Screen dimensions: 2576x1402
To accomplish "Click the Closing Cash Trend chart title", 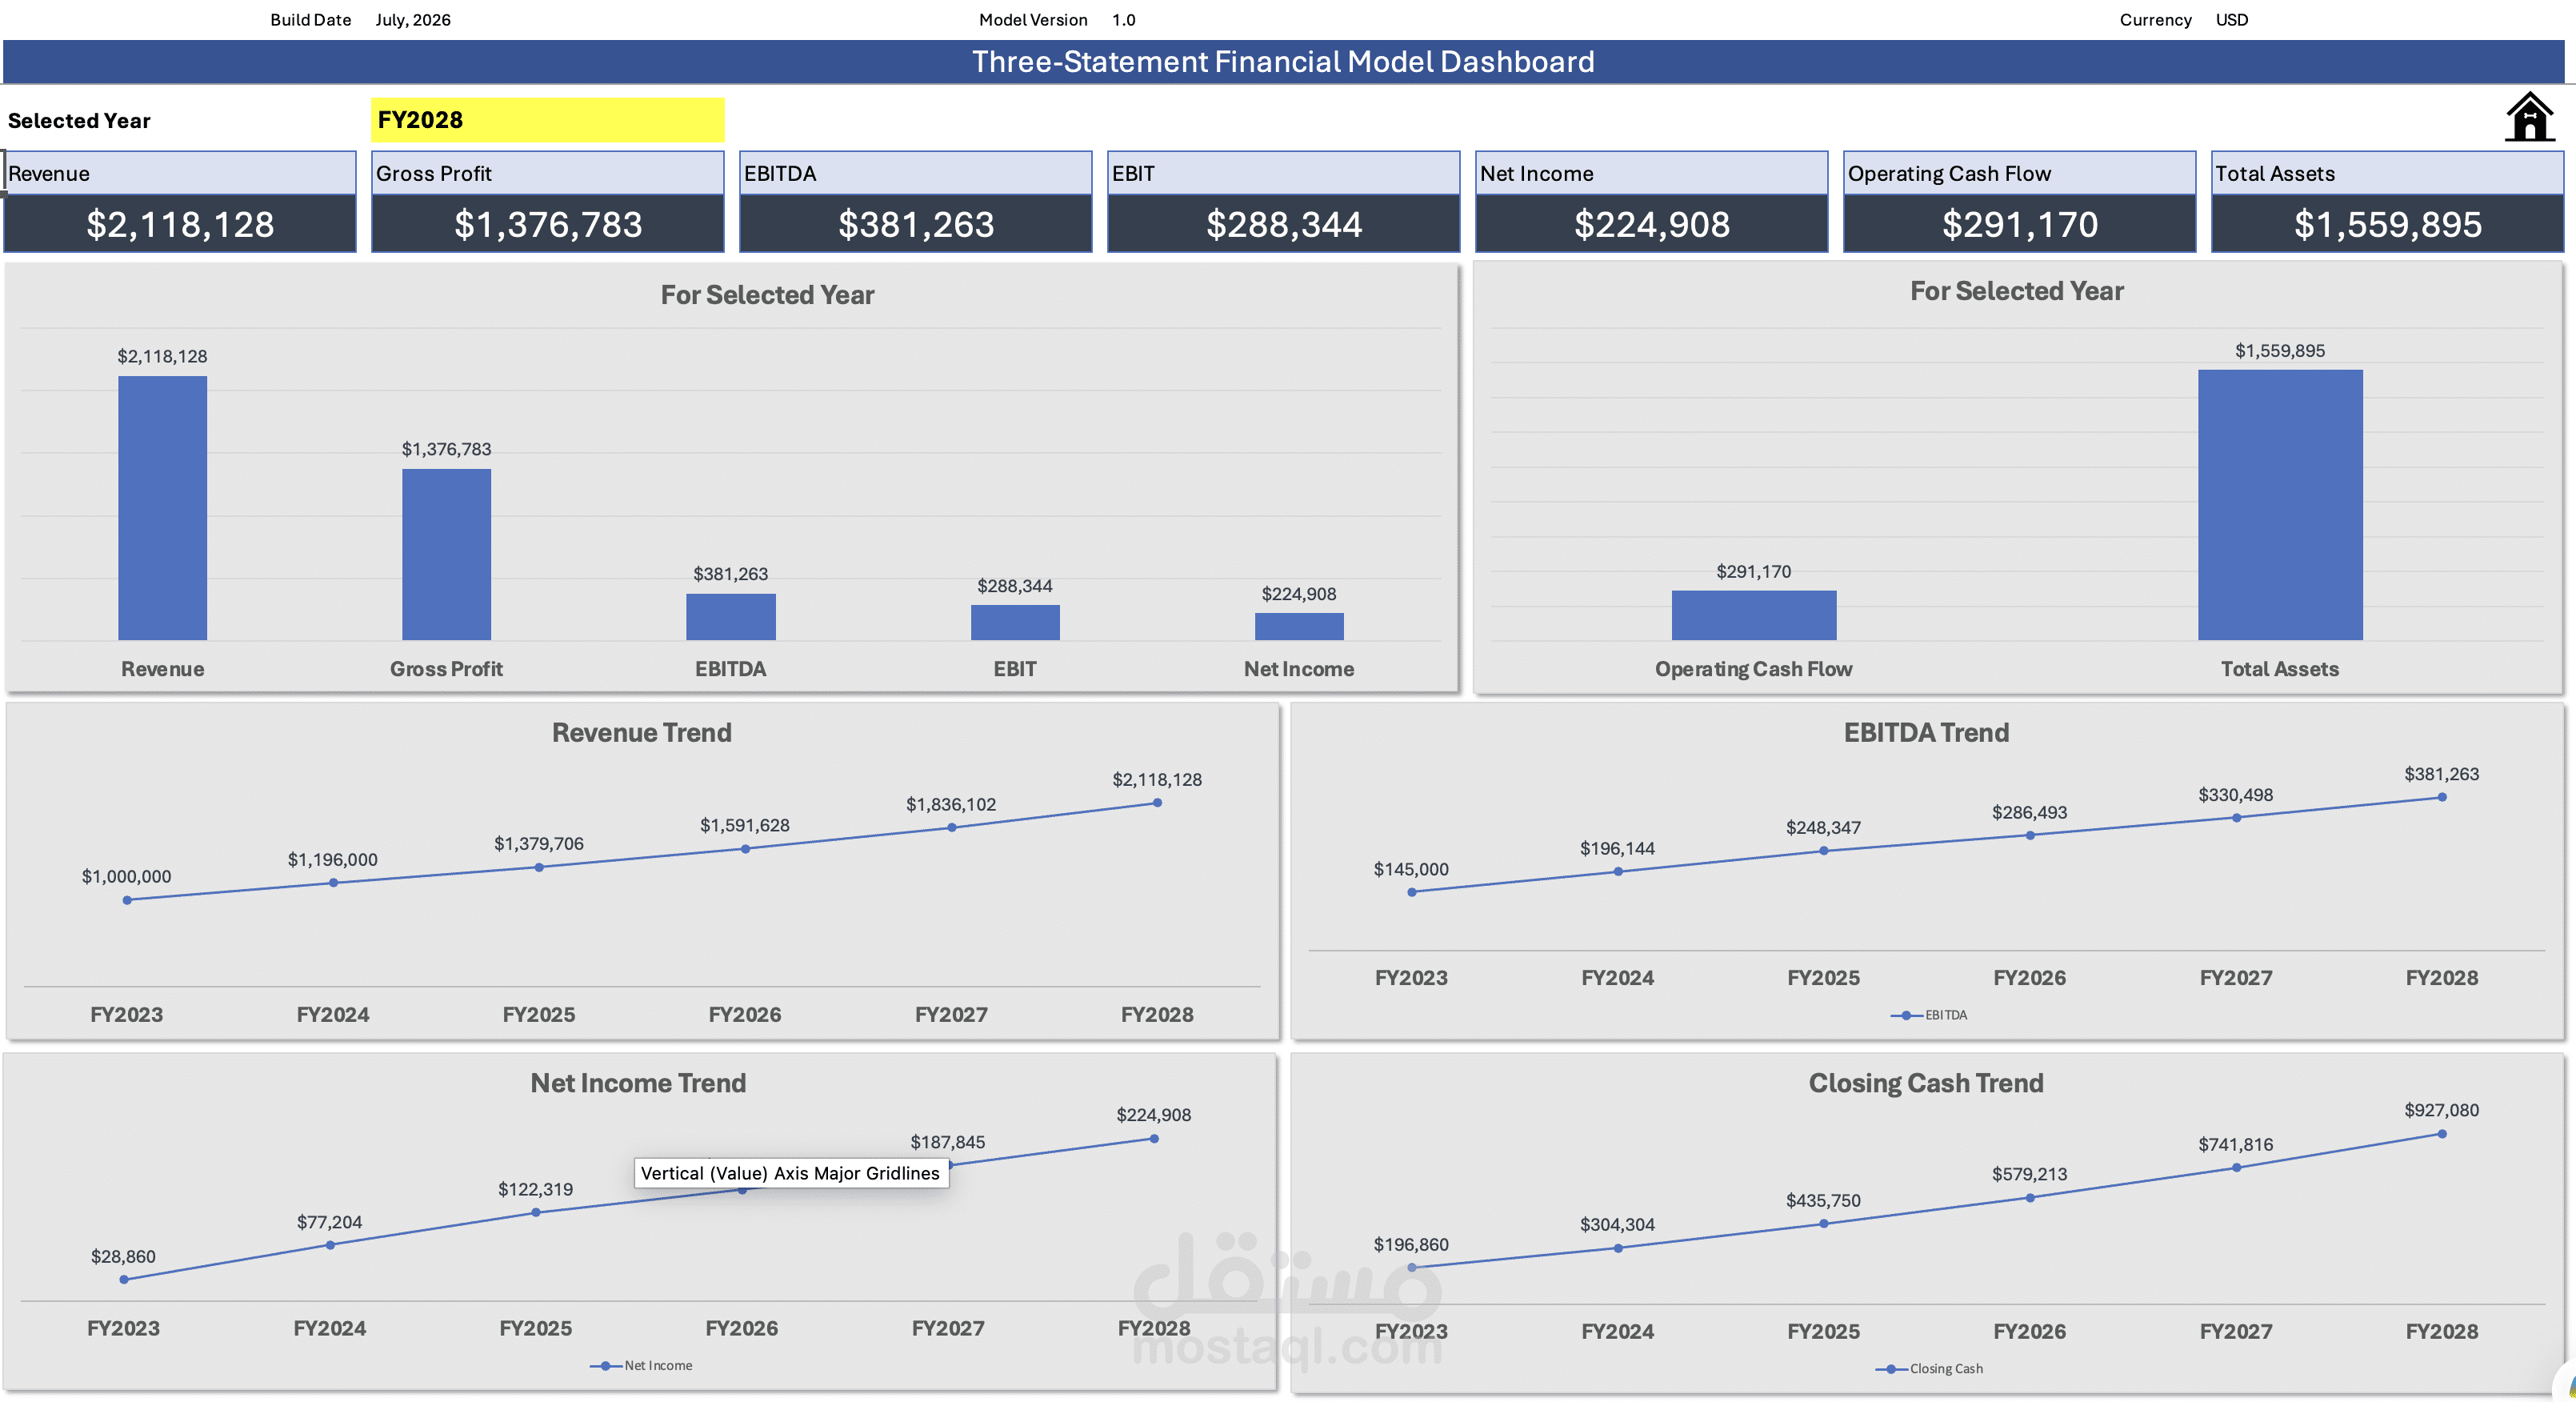I will [1926, 1083].
